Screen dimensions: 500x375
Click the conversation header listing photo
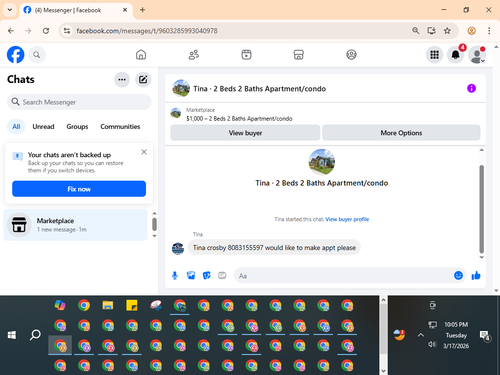click(x=181, y=88)
